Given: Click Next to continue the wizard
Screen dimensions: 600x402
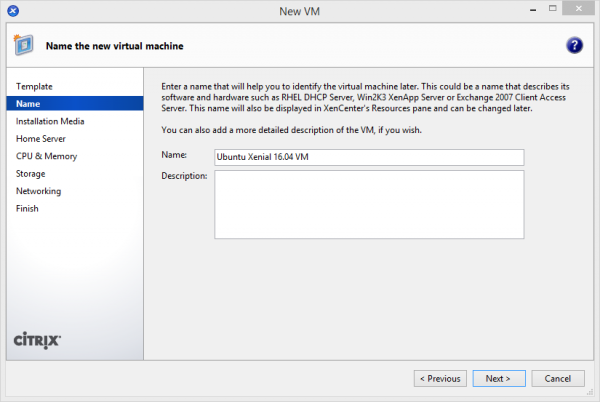Looking at the screenshot, I should pos(498,379).
